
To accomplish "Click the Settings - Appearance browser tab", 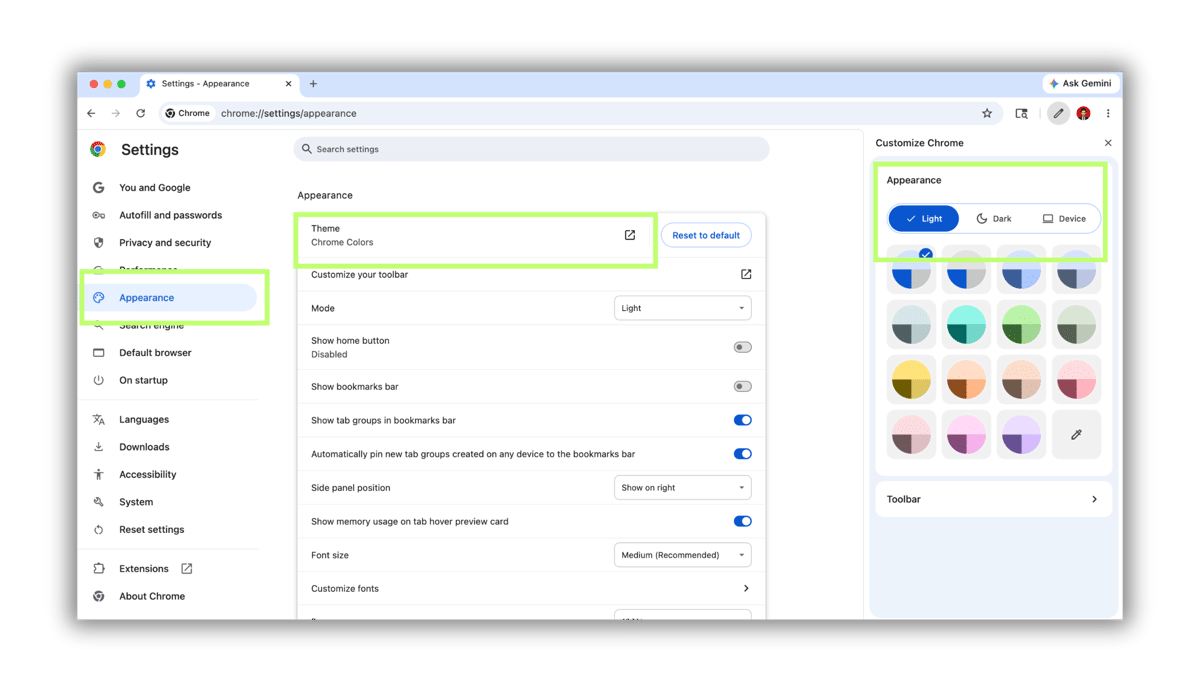I will click(218, 84).
